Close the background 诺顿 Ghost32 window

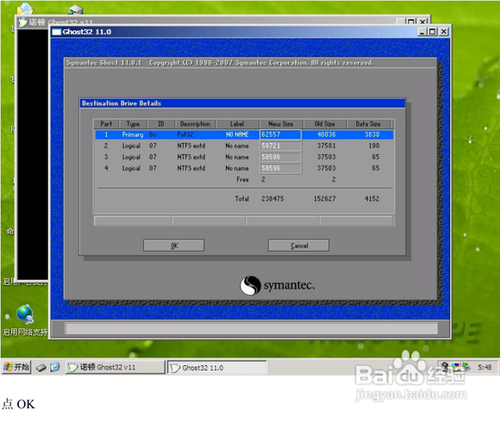coord(423,22)
